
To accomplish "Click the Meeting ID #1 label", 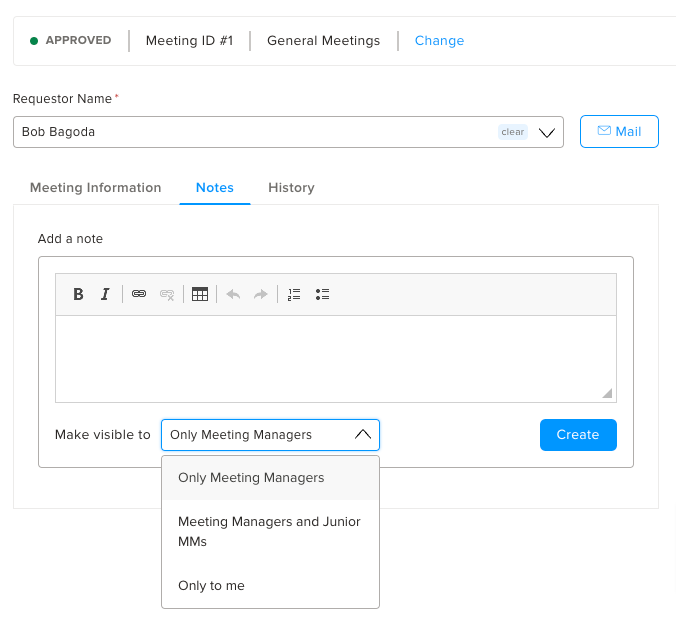I will tap(189, 41).
